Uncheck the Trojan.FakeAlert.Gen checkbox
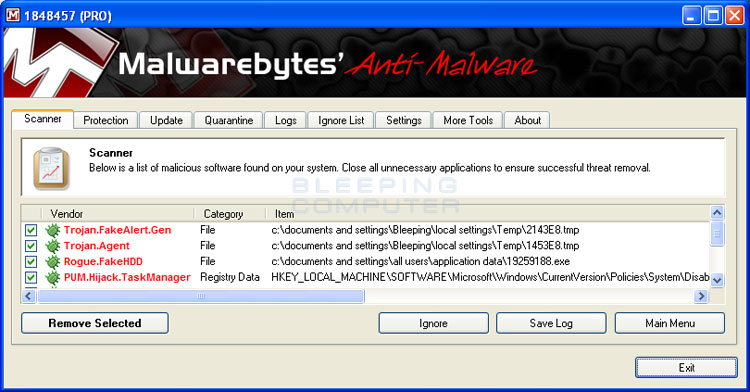Screen dimensions: 750x392 tap(31, 230)
